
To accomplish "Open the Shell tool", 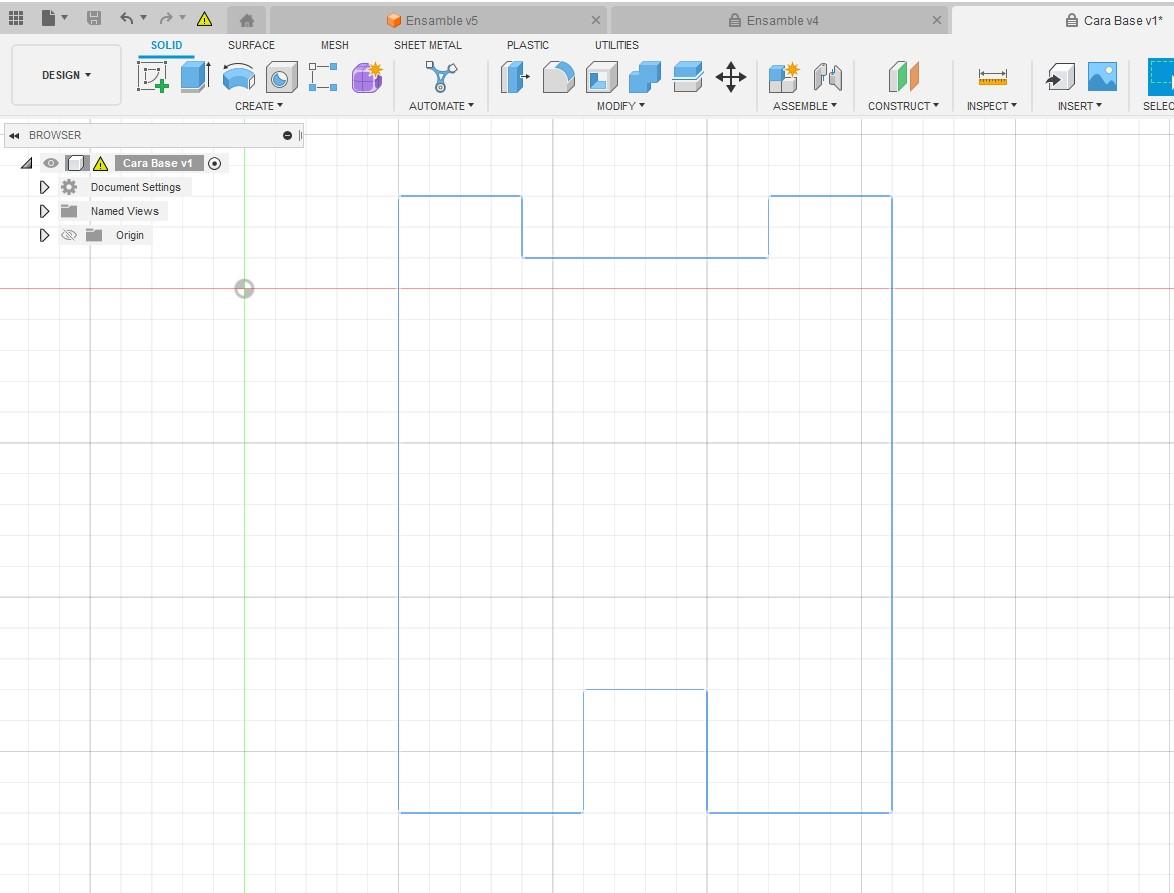I will [x=601, y=77].
